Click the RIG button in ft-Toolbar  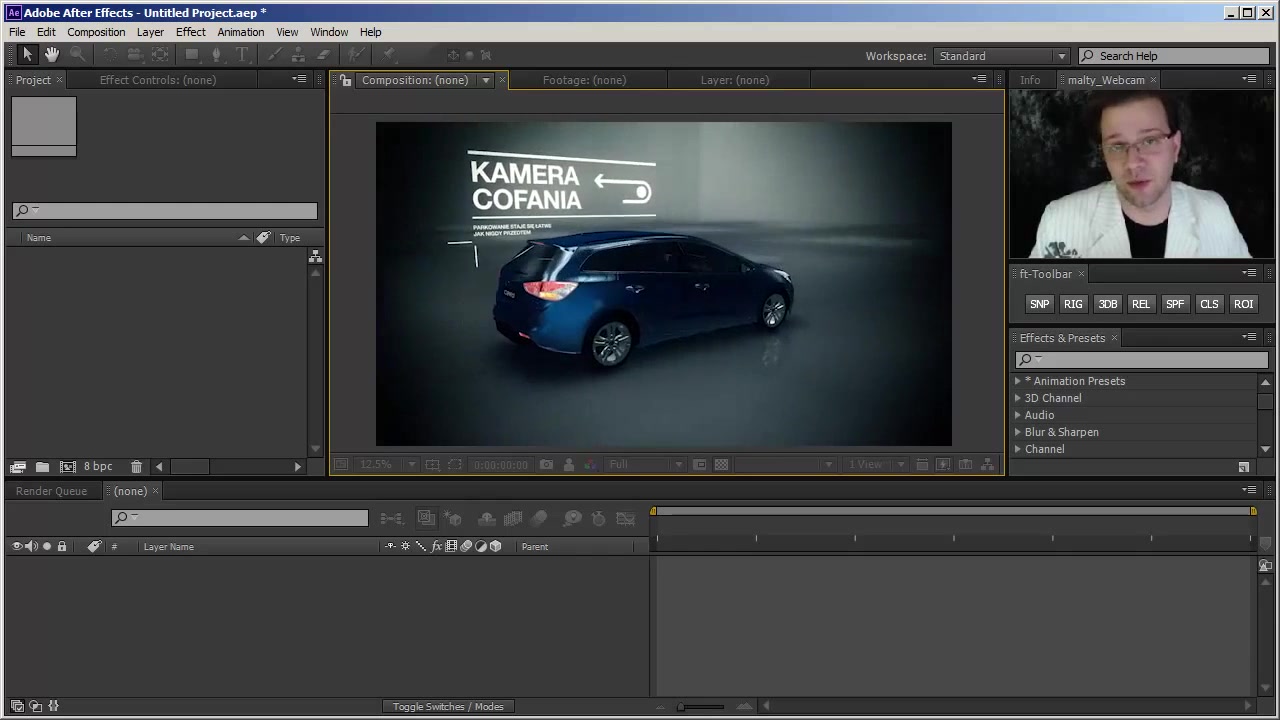point(1073,304)
